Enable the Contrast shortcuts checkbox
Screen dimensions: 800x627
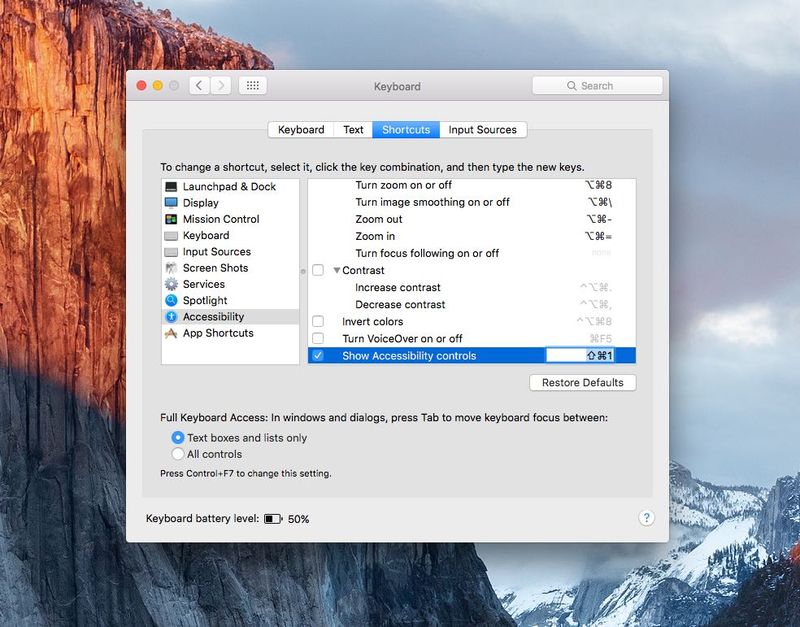click(318, 270)
